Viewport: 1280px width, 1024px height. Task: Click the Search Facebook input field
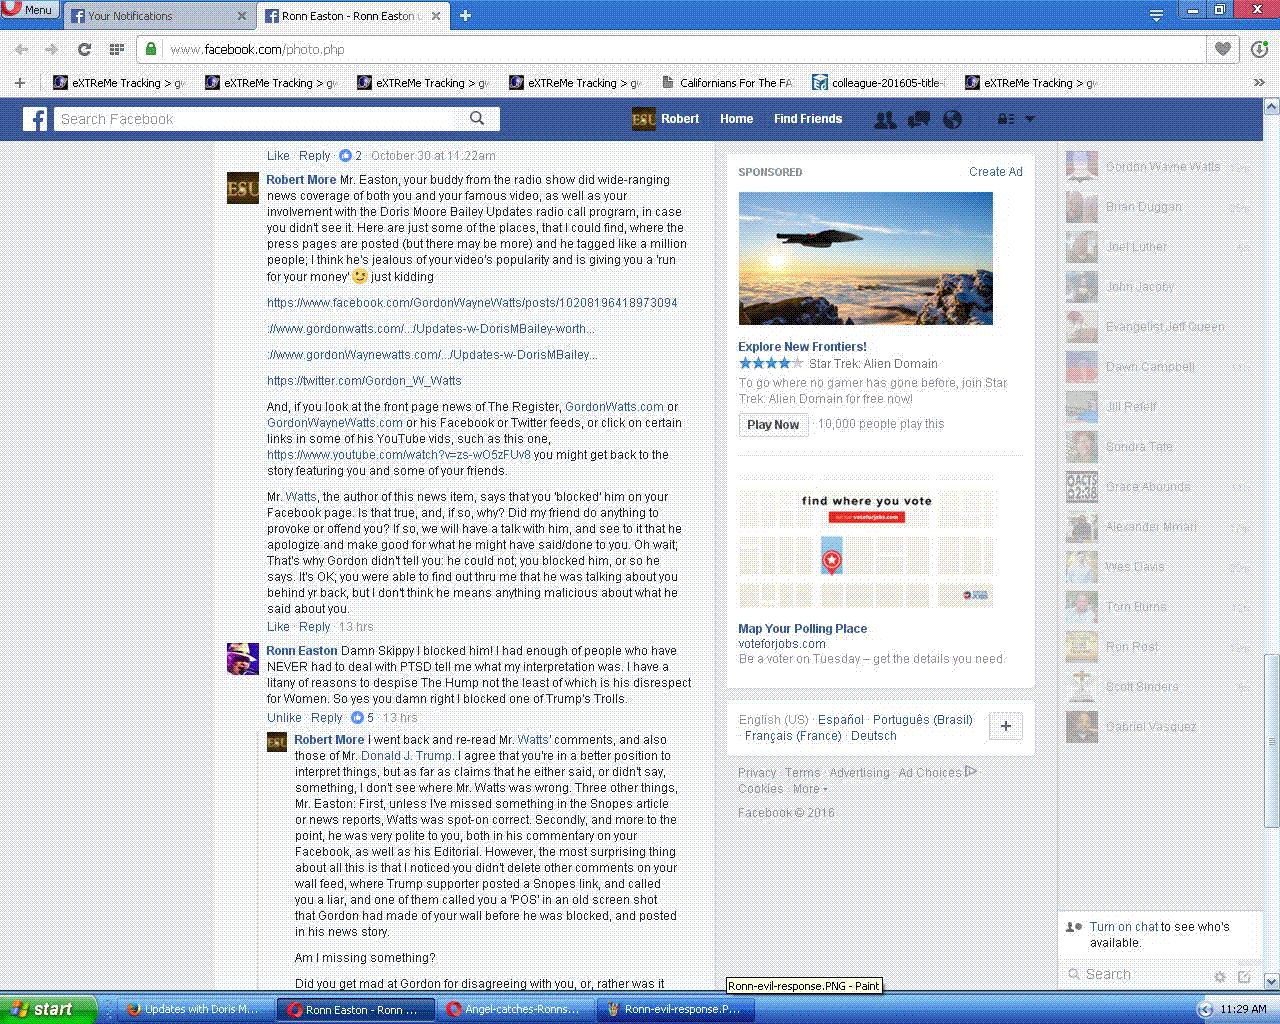point(258,119)
